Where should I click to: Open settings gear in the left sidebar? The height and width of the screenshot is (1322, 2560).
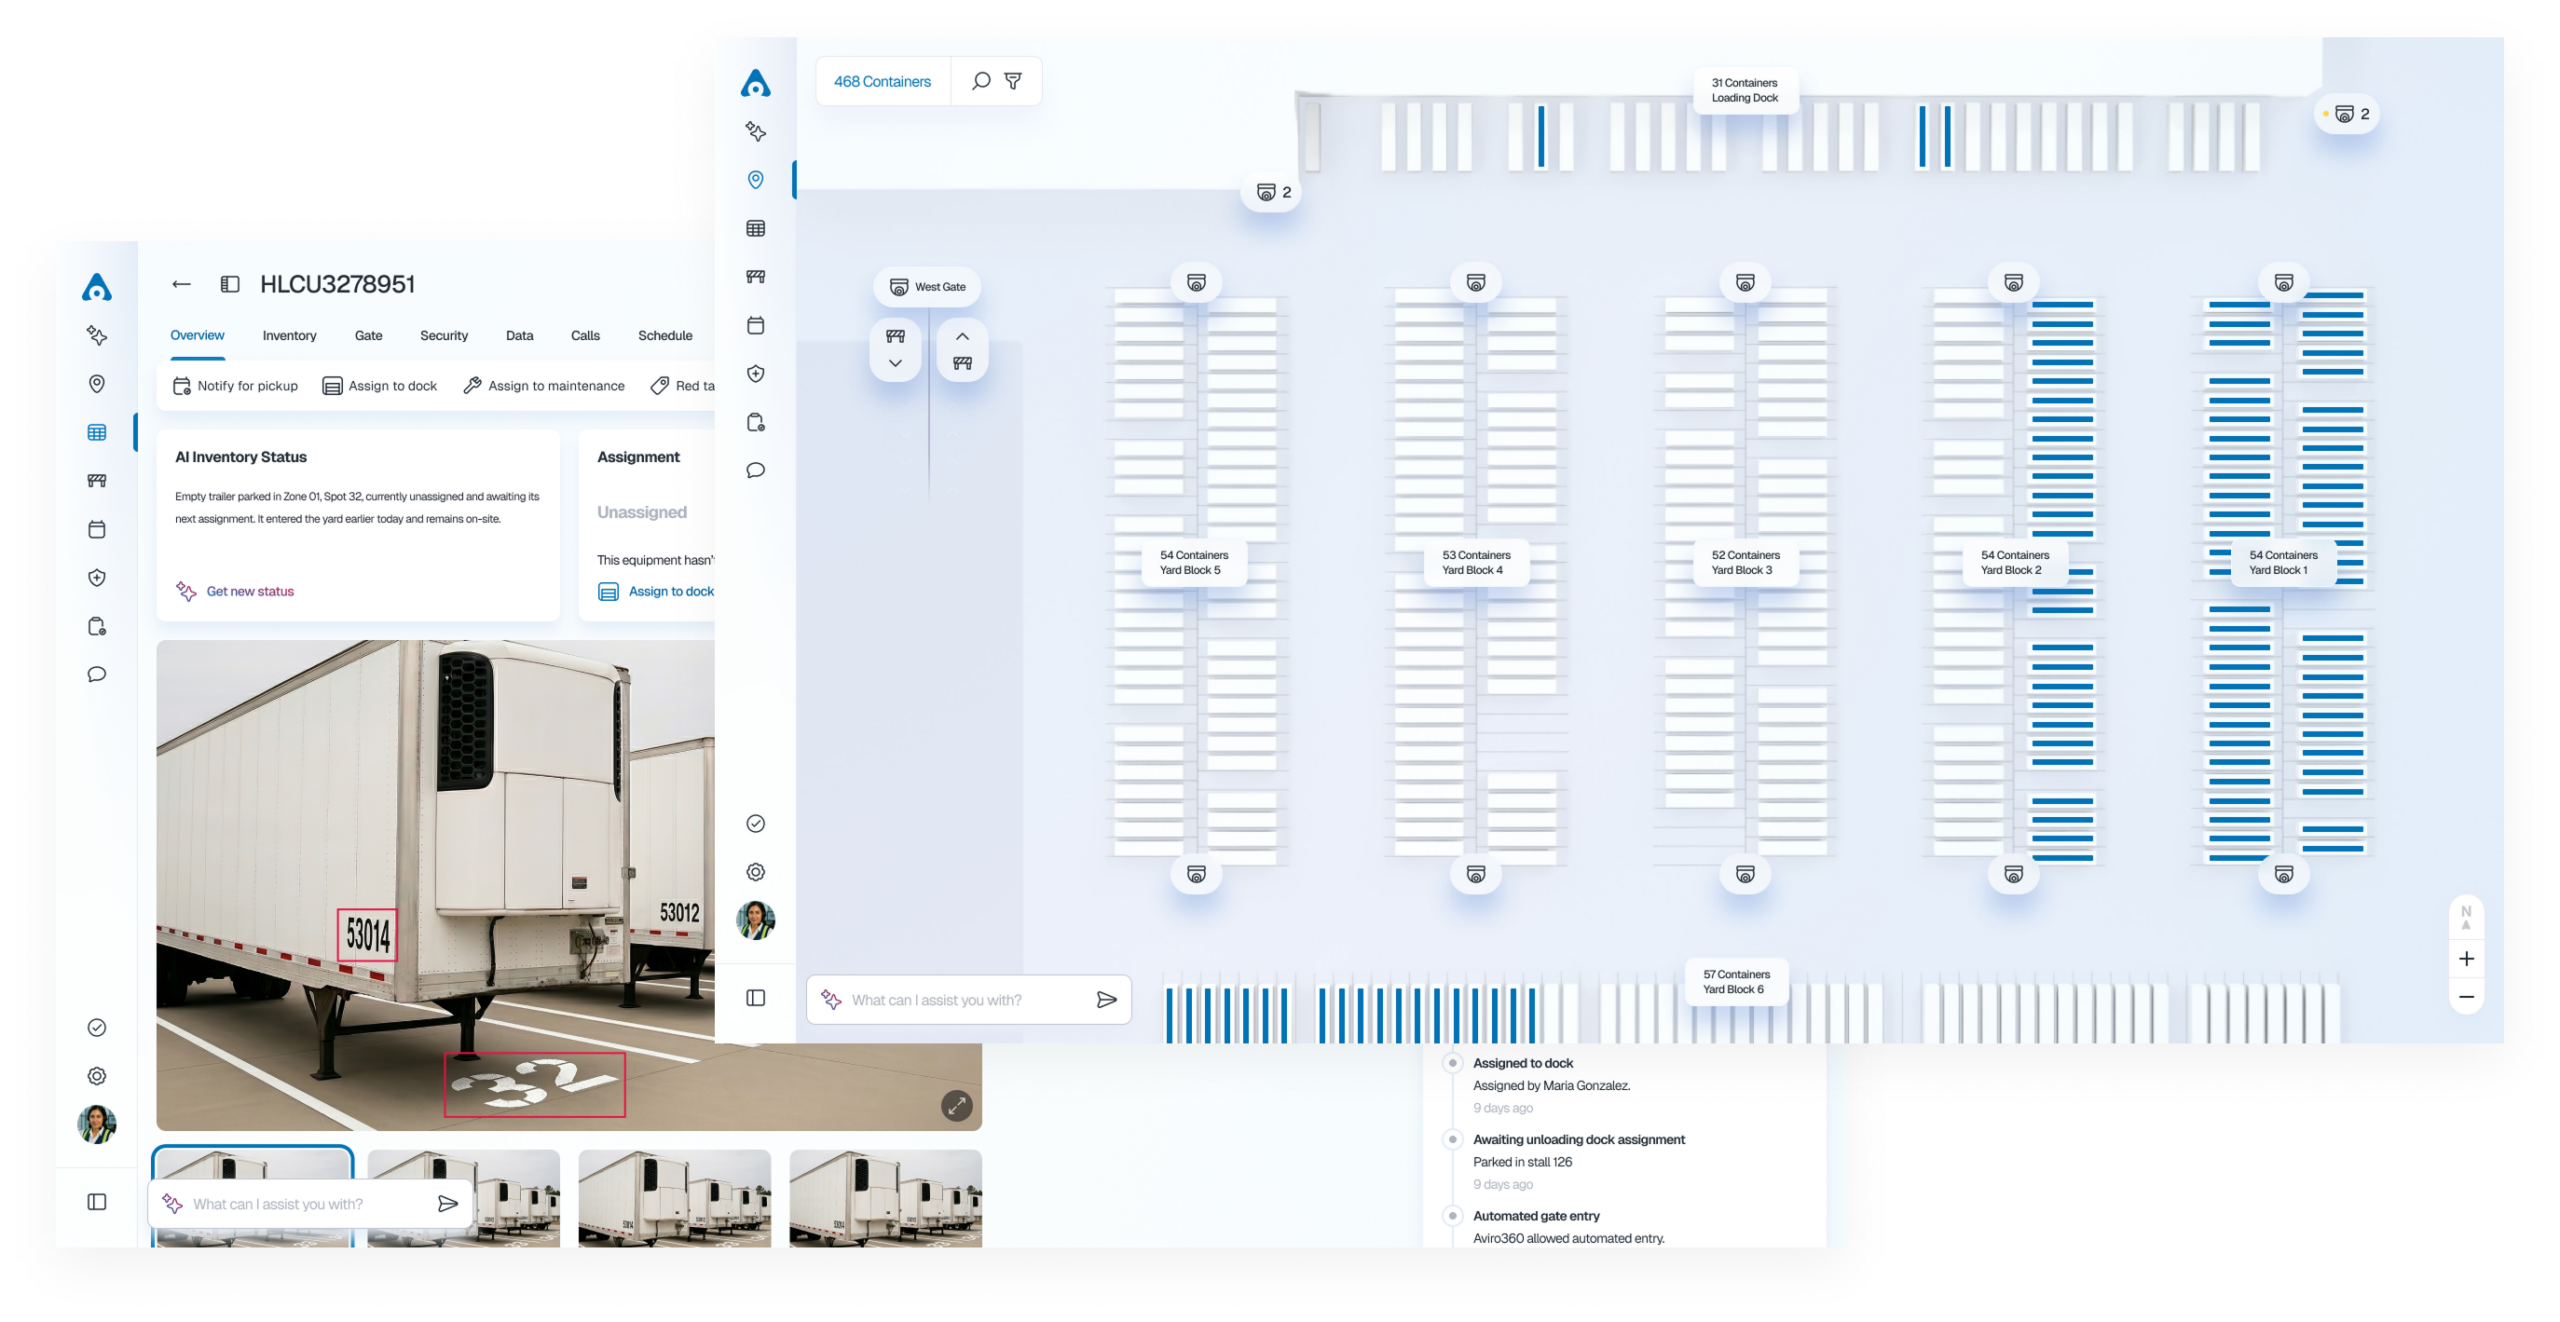coord(97,1076)
